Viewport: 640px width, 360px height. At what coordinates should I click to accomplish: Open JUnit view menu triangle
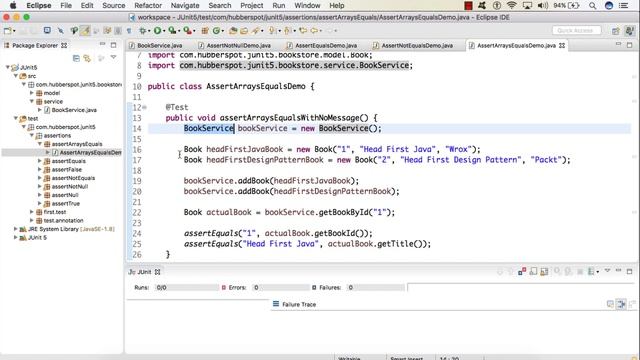(x=608, y=270)
